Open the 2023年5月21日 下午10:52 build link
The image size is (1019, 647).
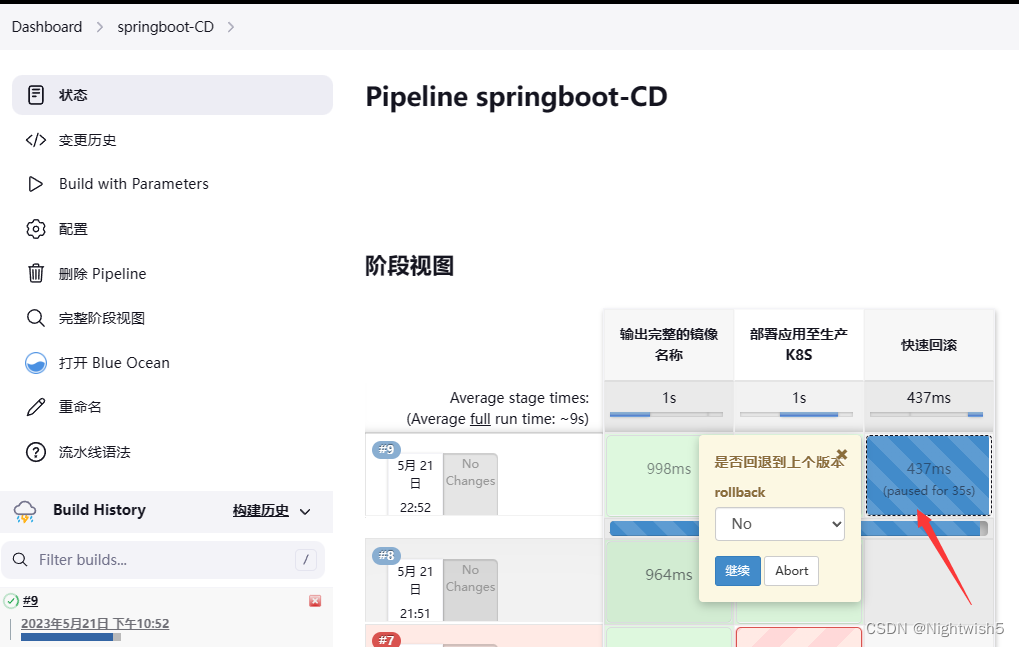click(x=95, y=624)
